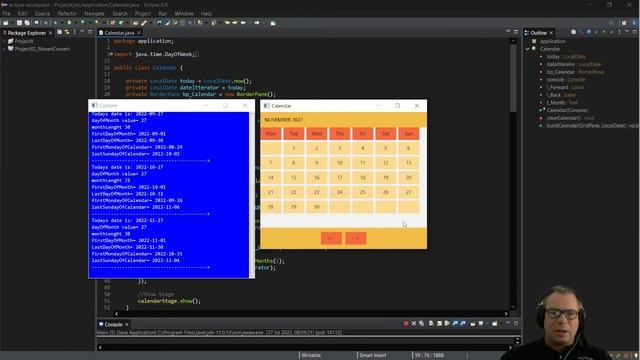Click the Save icon in main toolbar
The image size is (640, 360).
19,23
